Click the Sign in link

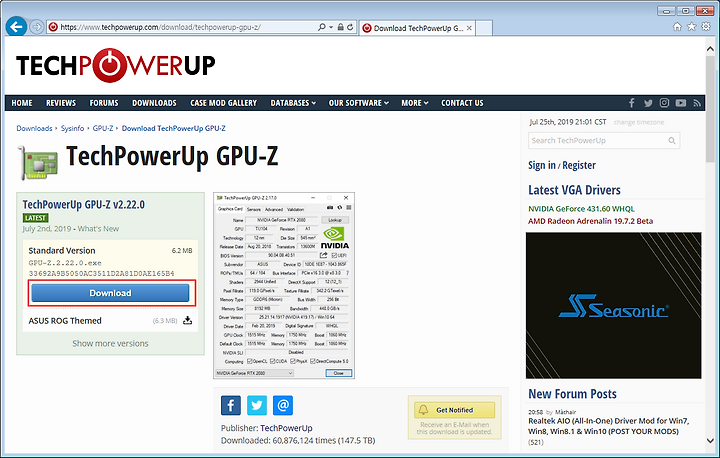point(542,165)
